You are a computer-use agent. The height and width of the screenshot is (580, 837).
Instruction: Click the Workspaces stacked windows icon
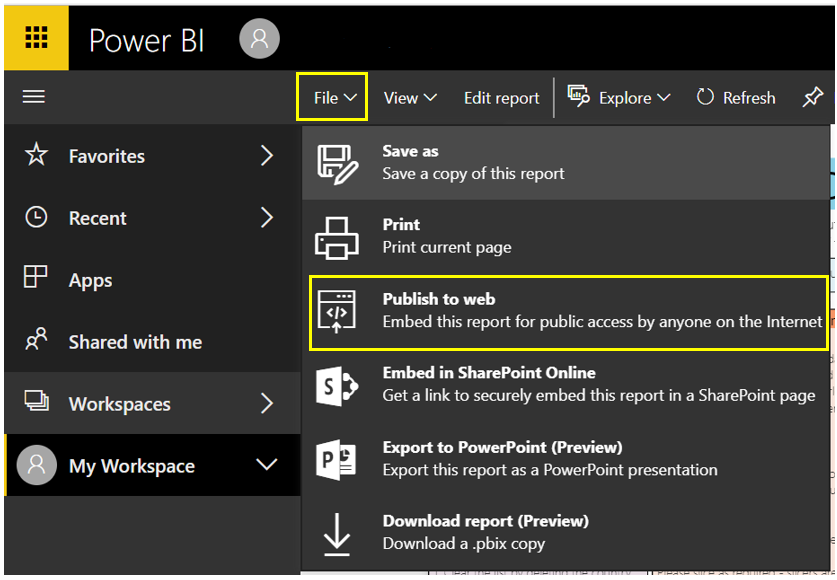(36, 401)
